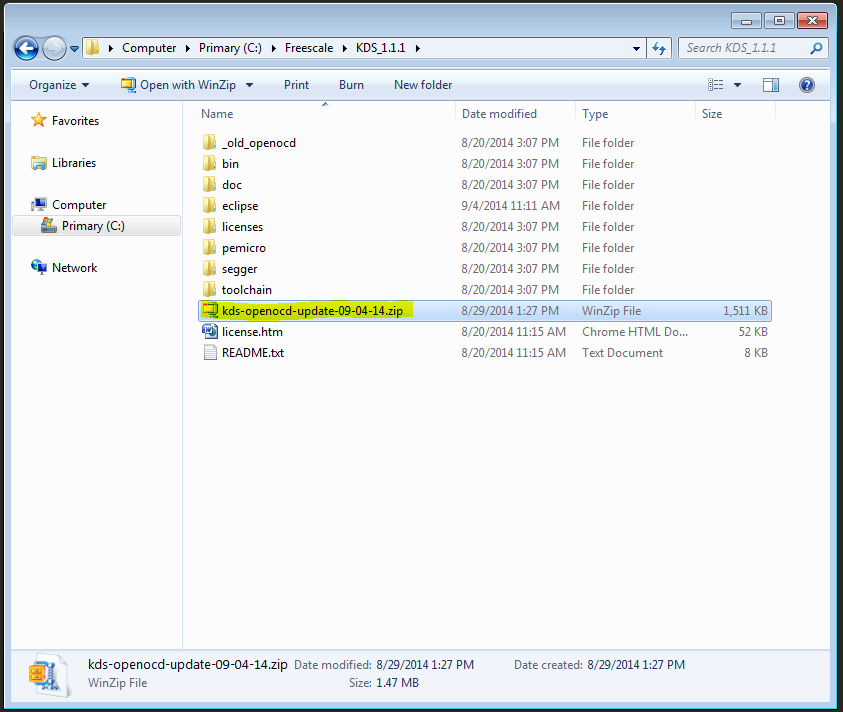This screenshot has width=843, height=712.
Task: Select the _old_openocd folder icon
Action: pyautogui.click(x=210, y=143)
